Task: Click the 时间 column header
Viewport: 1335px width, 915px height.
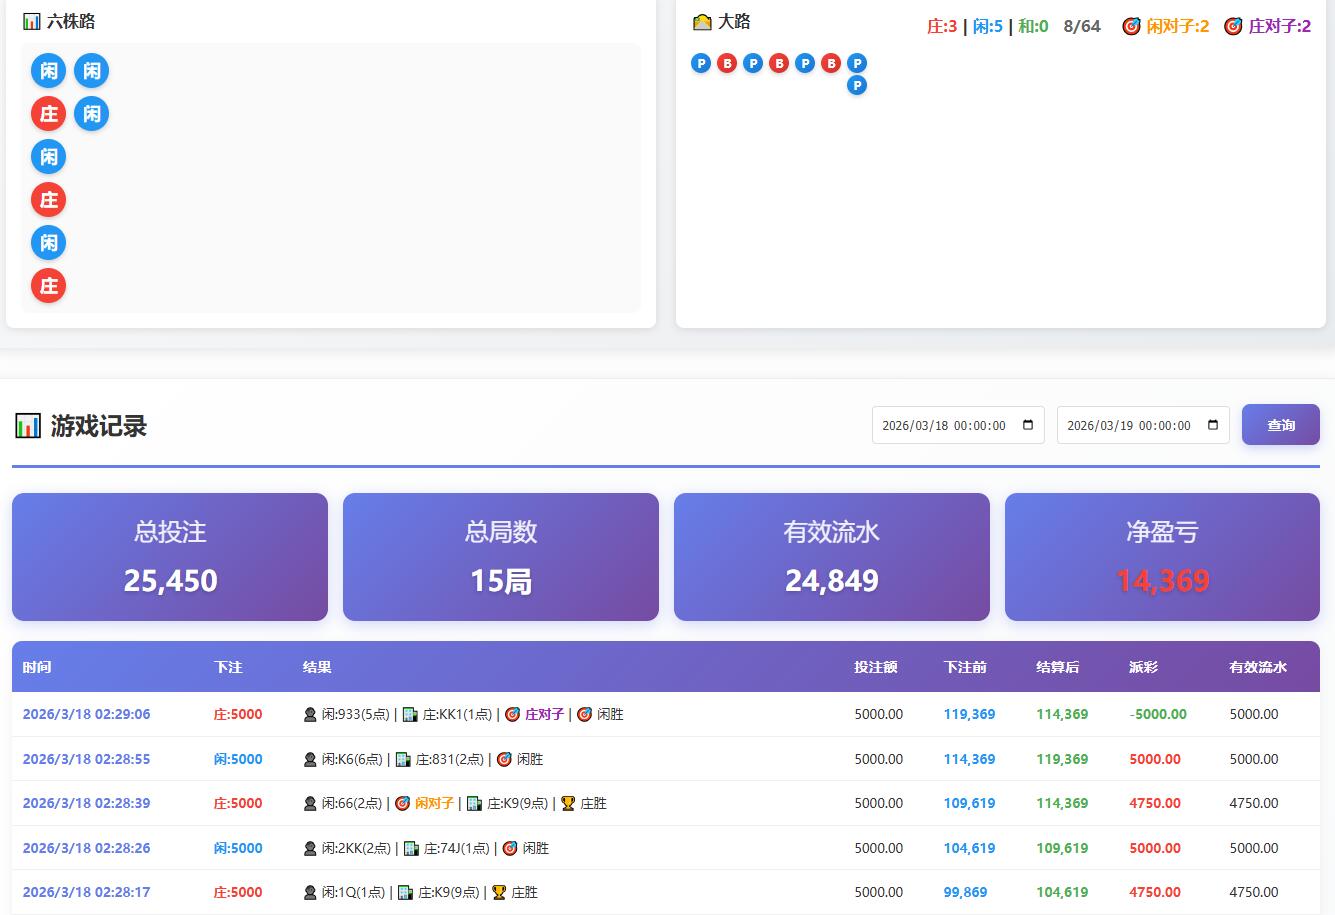Action: pyautogui.click(x=37, y=667)
